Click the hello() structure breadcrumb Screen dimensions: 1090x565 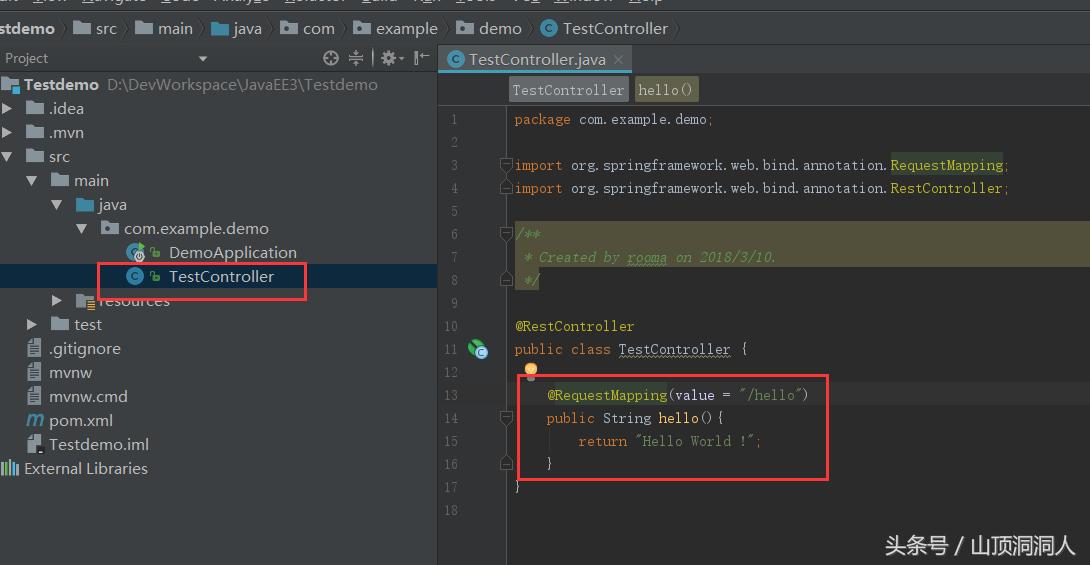665,90
